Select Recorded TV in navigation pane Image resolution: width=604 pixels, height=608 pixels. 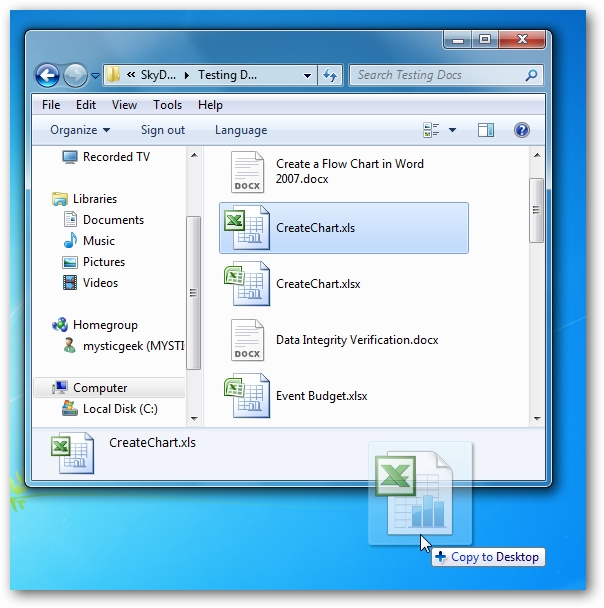[116, 157]
